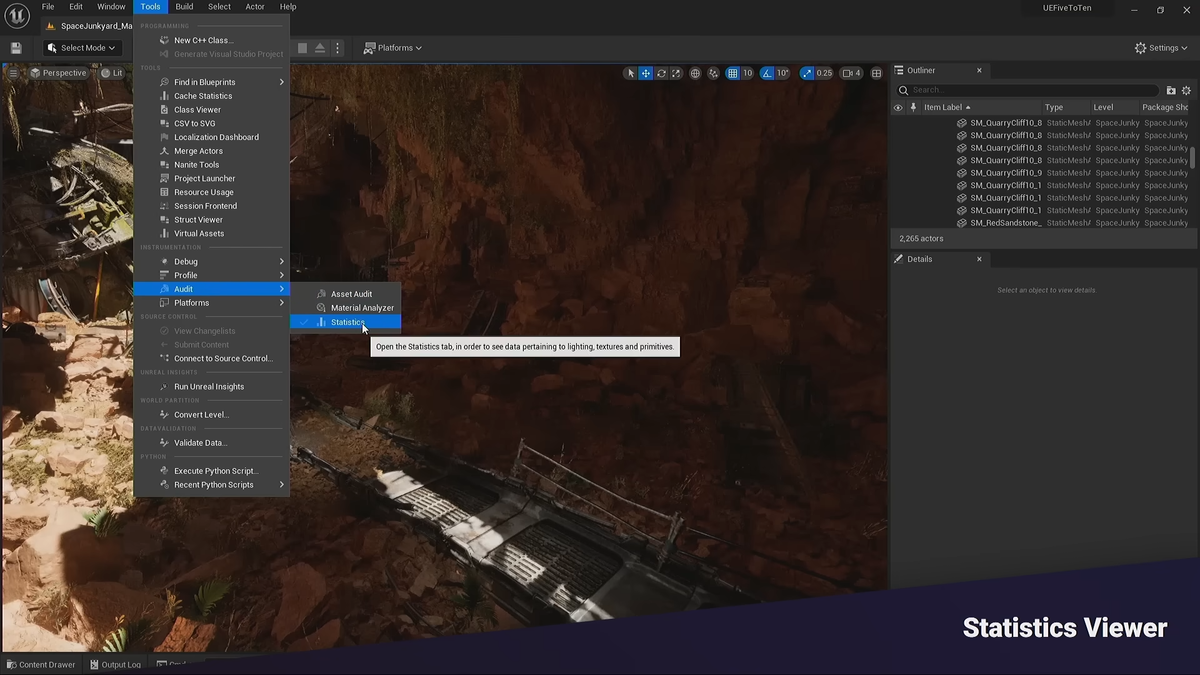Open camera speed setting showing 4
The image size is (1200, 675).
tap(852, 73)
